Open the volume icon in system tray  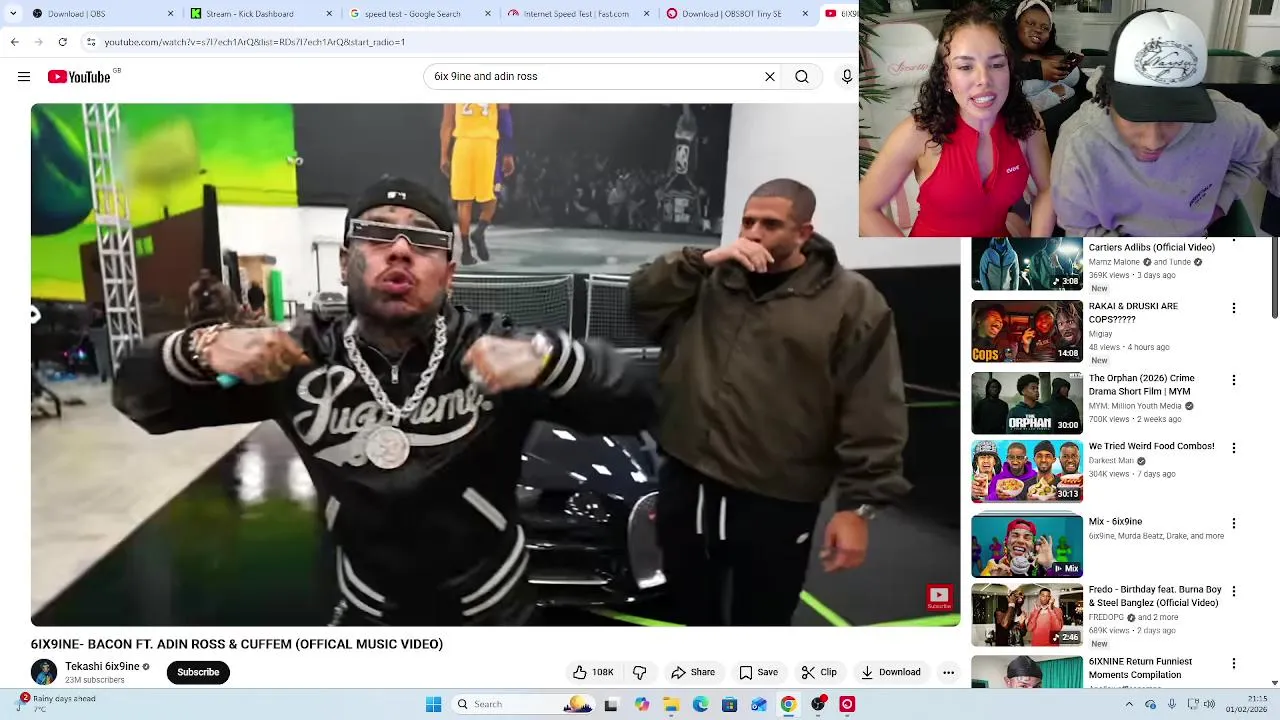coord(1209,704)
